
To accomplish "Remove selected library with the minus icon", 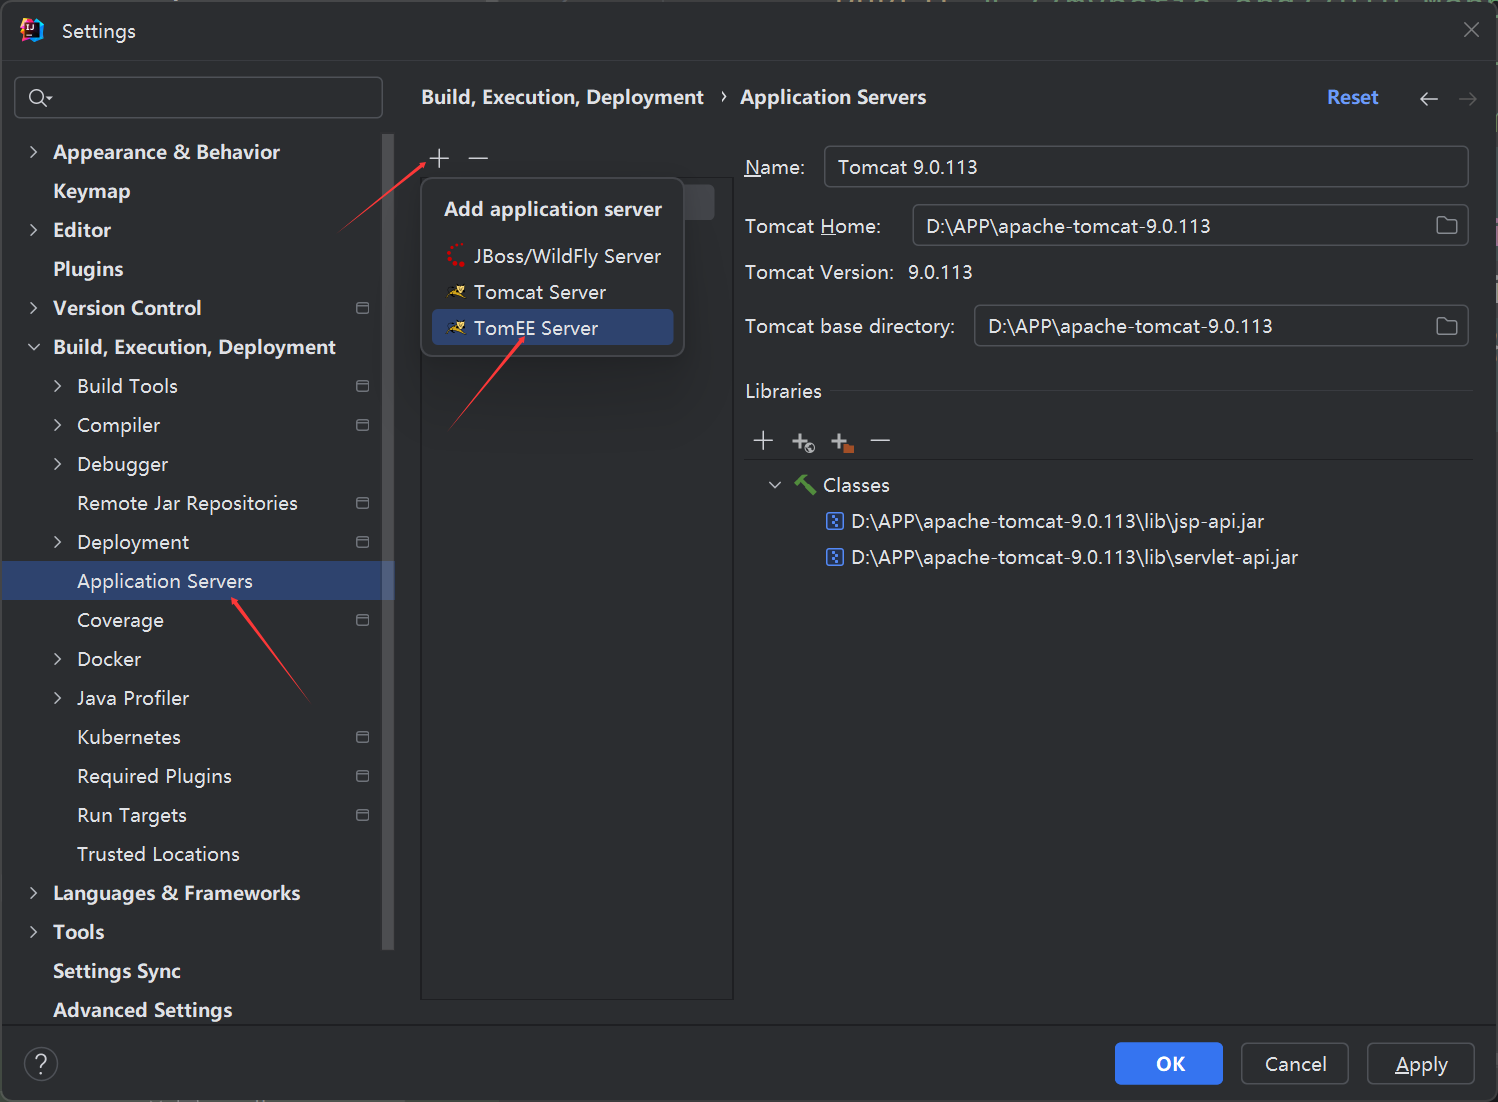I will coord(880,441).
